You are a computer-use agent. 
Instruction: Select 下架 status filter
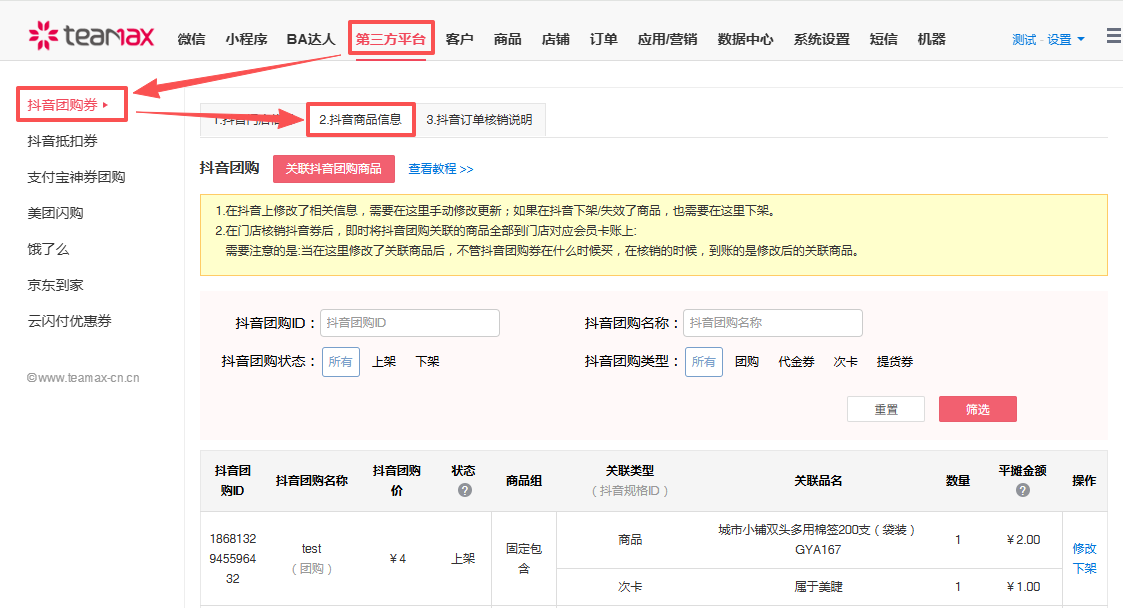coord(428,362)
